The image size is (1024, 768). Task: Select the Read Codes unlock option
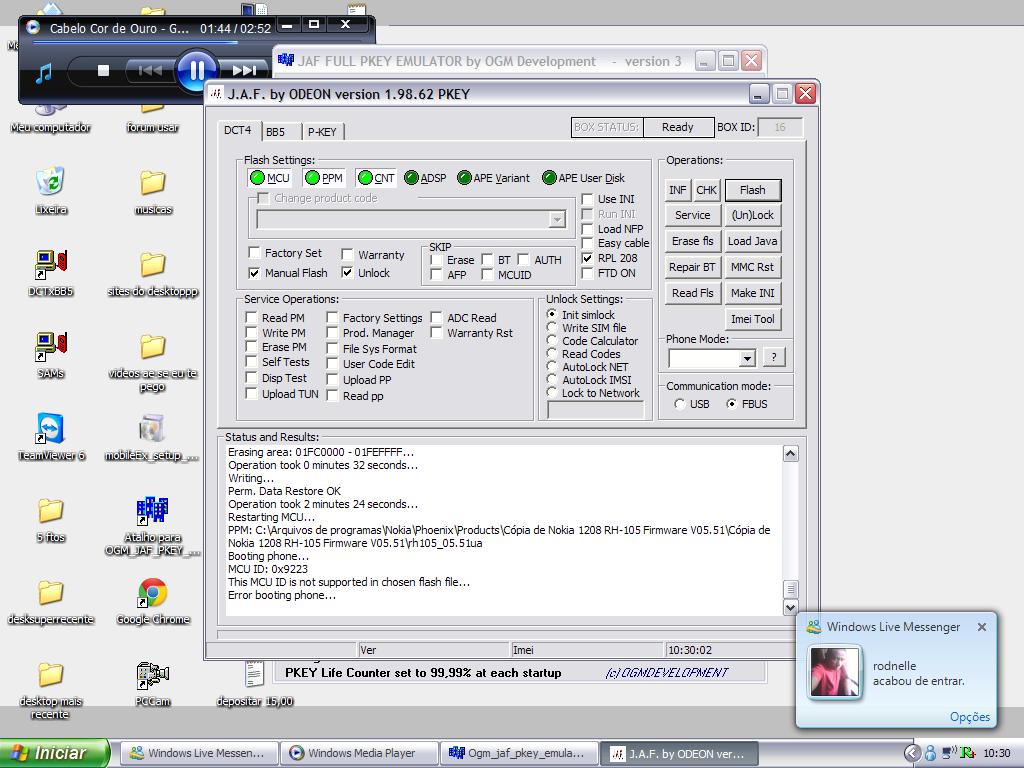click(x=552, y=354)
